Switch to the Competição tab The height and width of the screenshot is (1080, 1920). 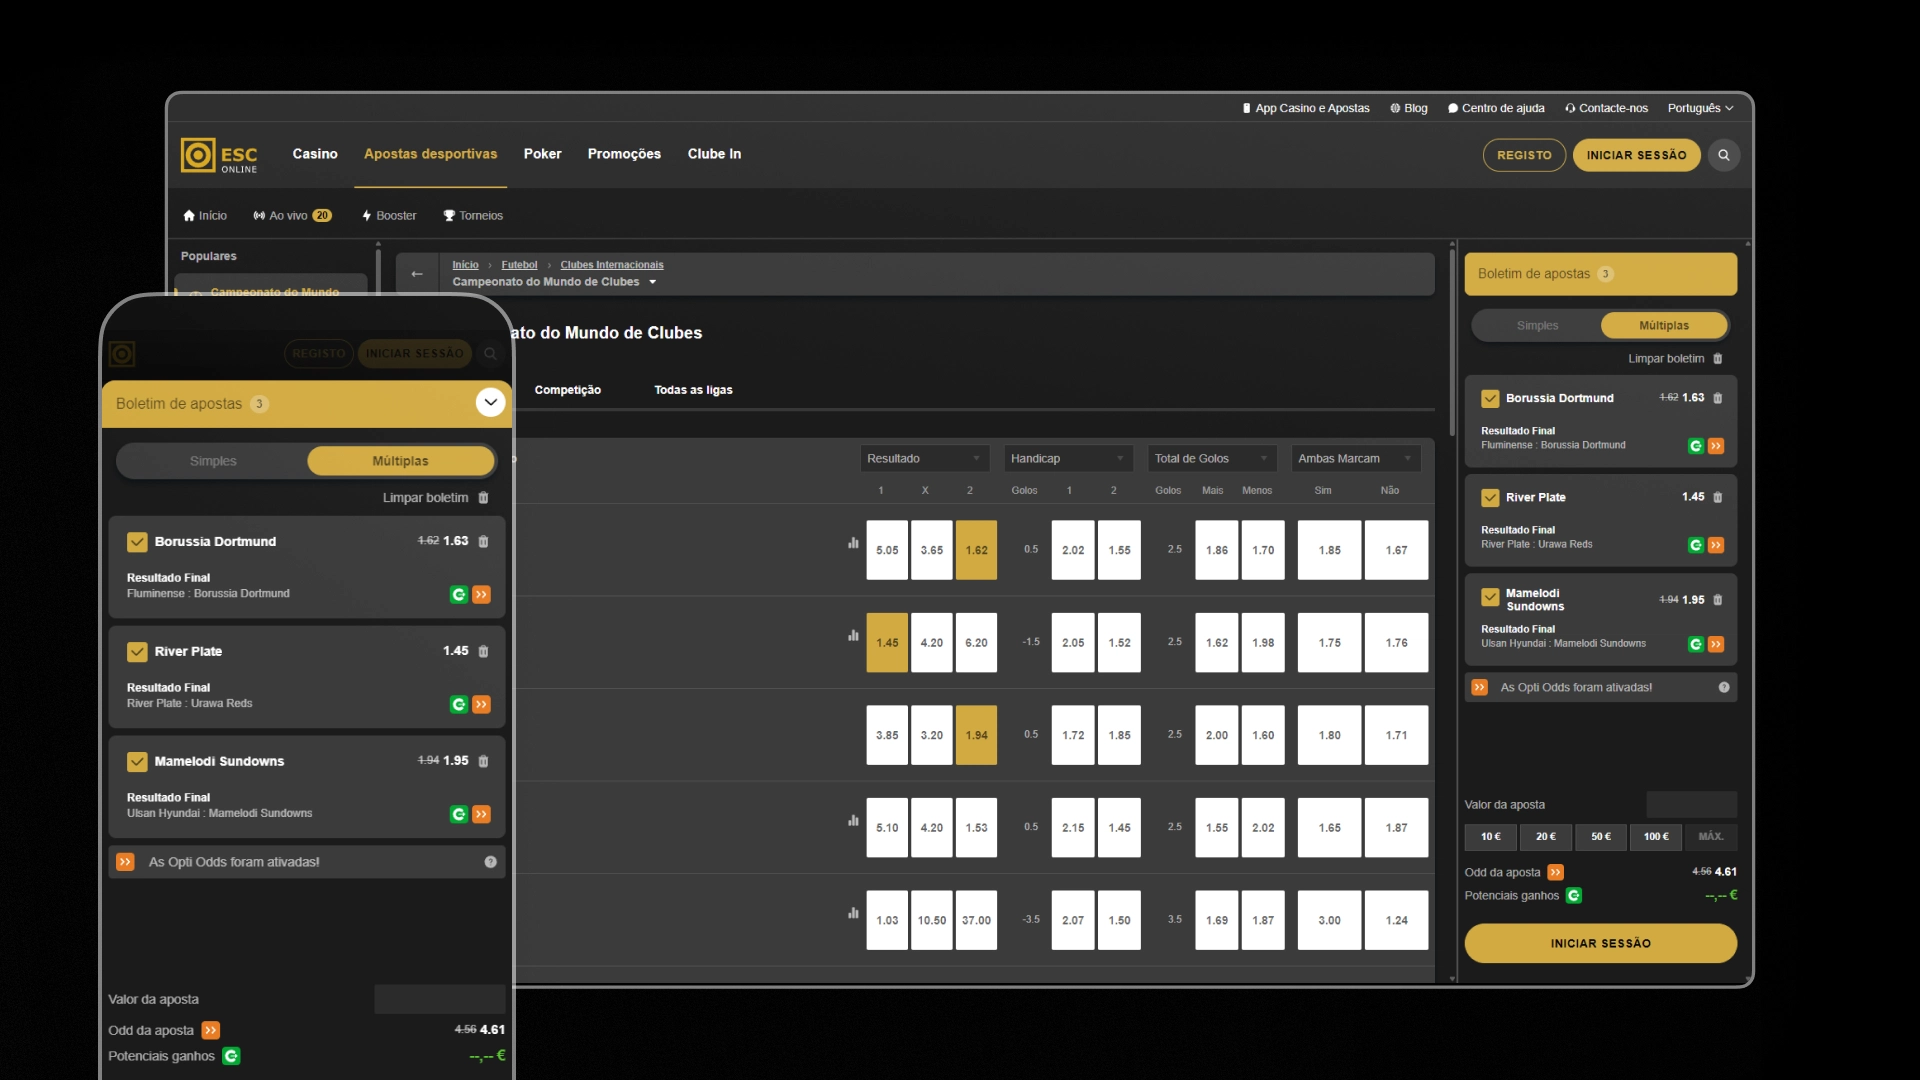(568, 390)
